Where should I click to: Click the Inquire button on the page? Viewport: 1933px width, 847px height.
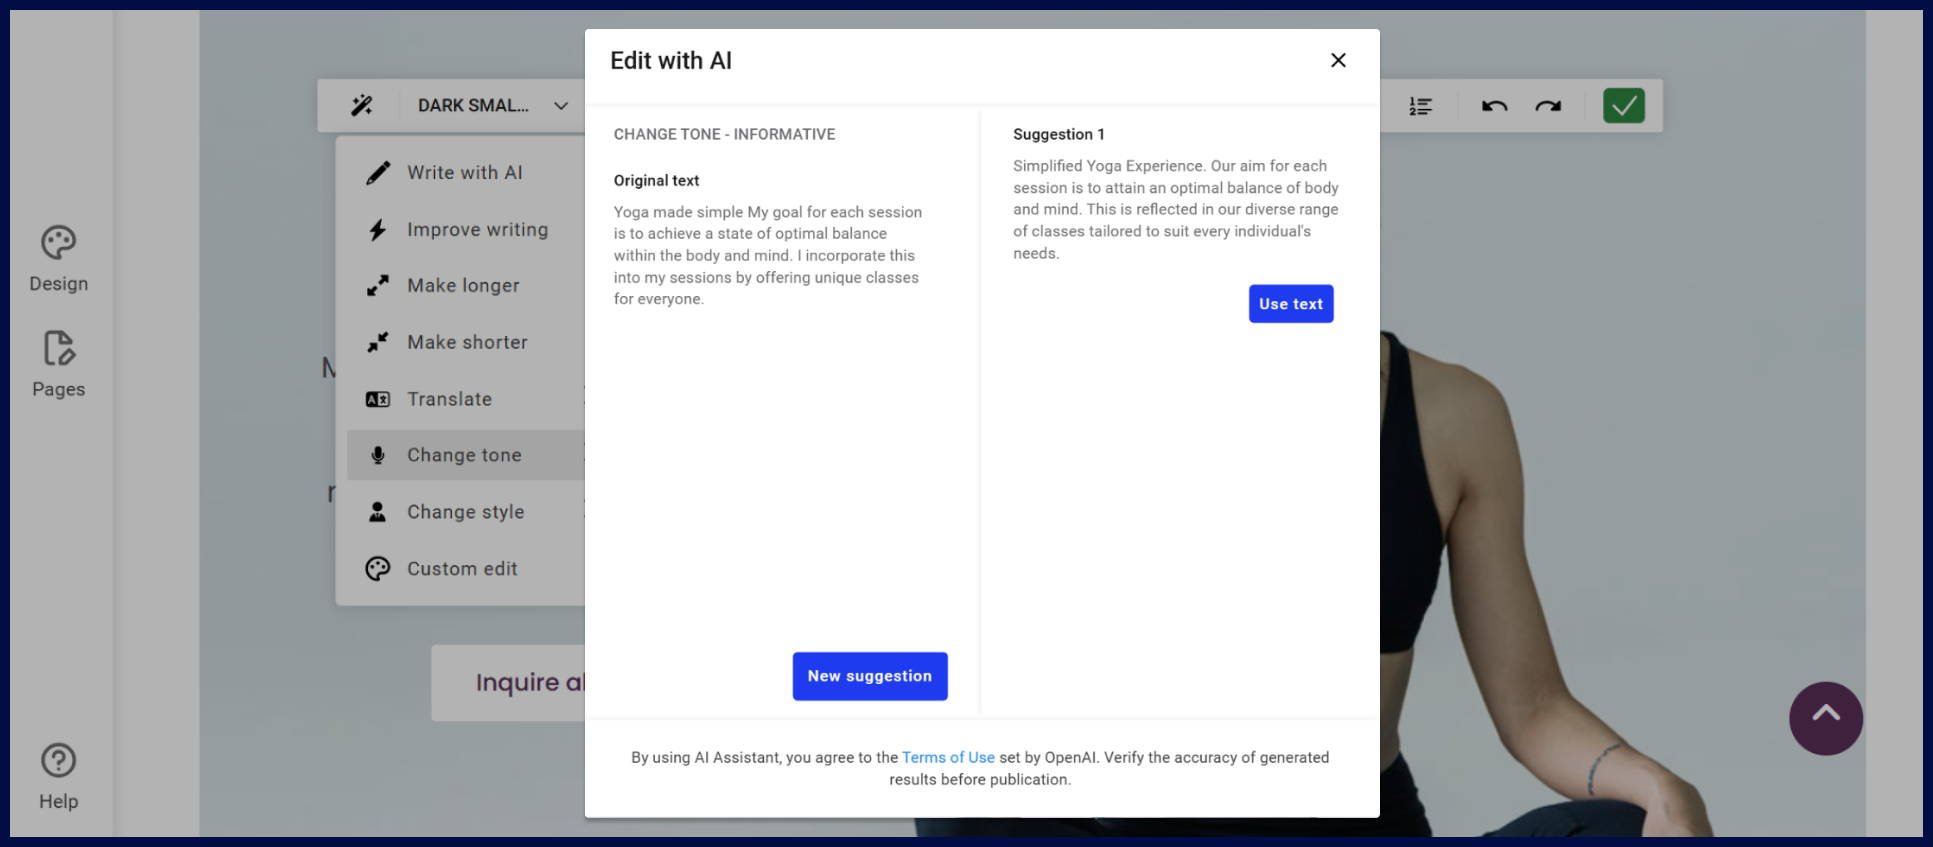point(509,683)
